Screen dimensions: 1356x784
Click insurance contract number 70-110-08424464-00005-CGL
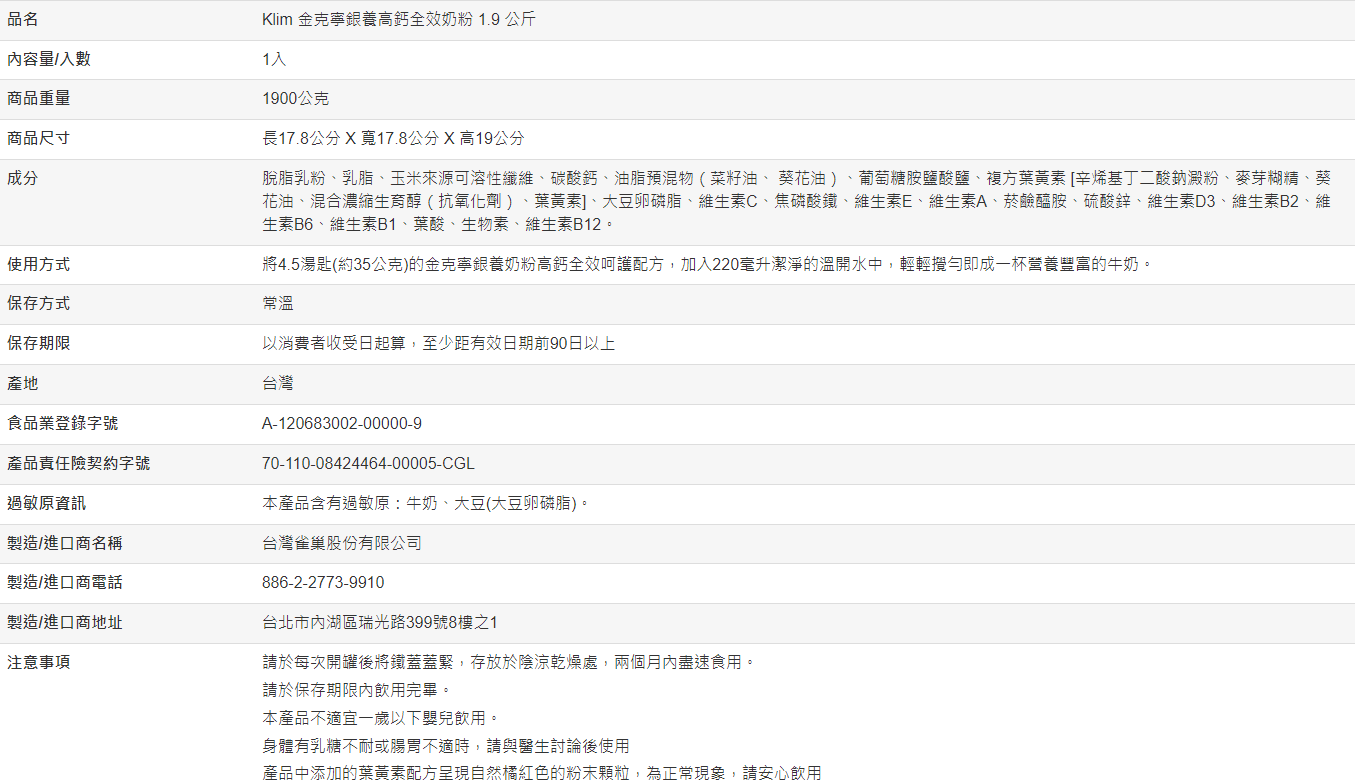368,464
